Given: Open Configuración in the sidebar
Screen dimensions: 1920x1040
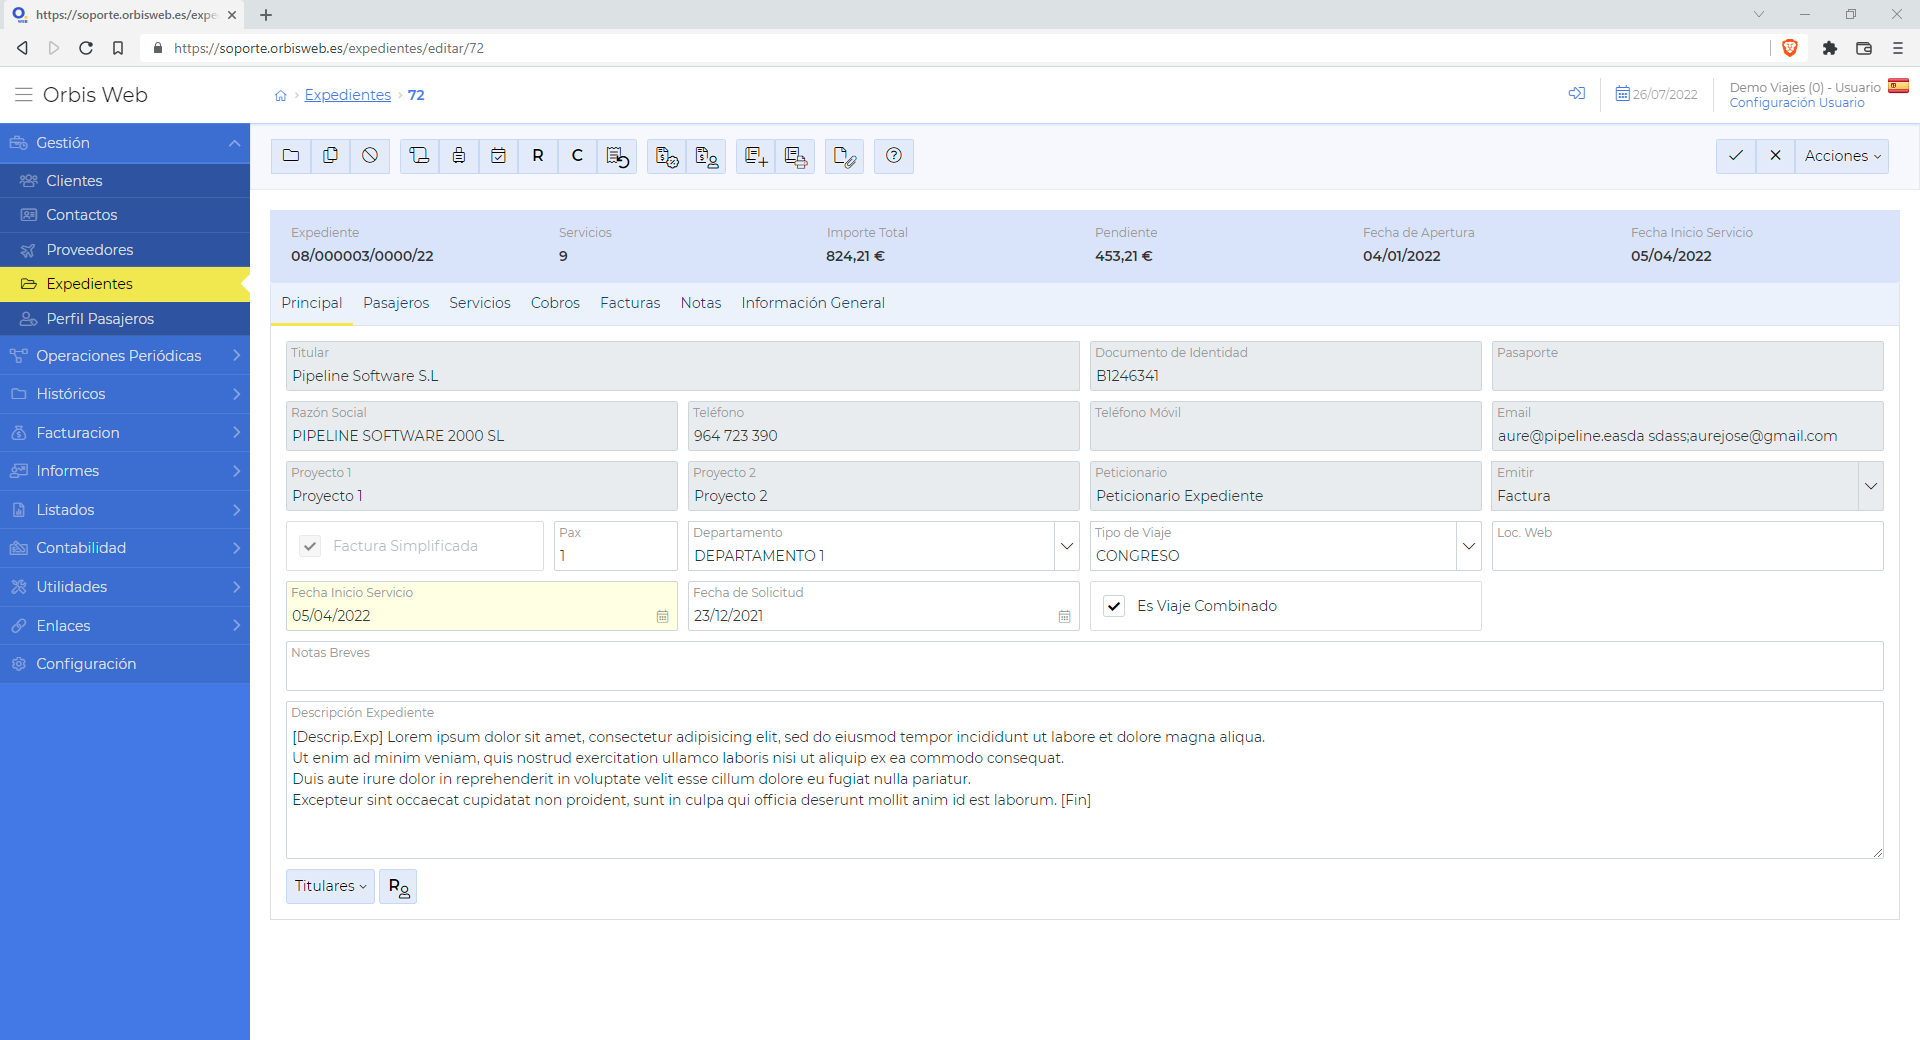Looking at the screenshot, I should 125,664.
